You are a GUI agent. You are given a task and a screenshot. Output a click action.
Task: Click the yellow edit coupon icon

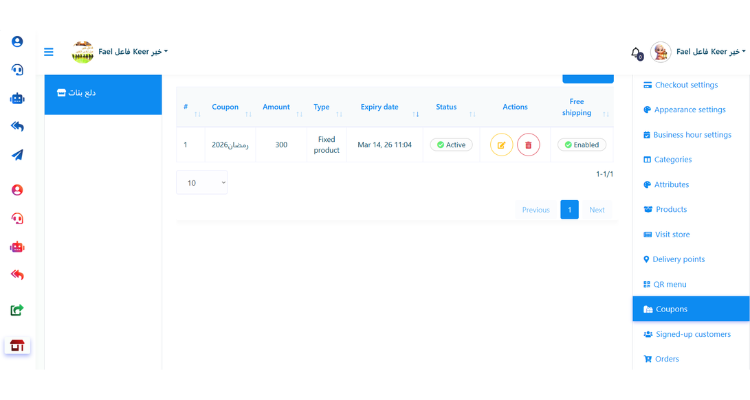[501, 145]
